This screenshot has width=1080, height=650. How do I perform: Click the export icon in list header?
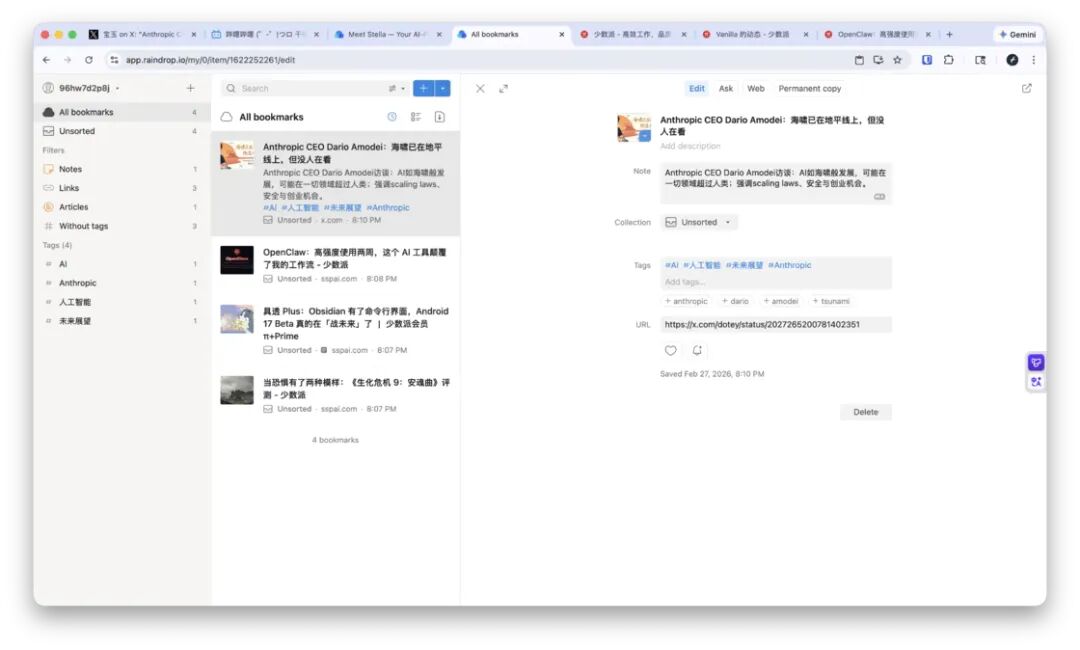pos(439,117)
